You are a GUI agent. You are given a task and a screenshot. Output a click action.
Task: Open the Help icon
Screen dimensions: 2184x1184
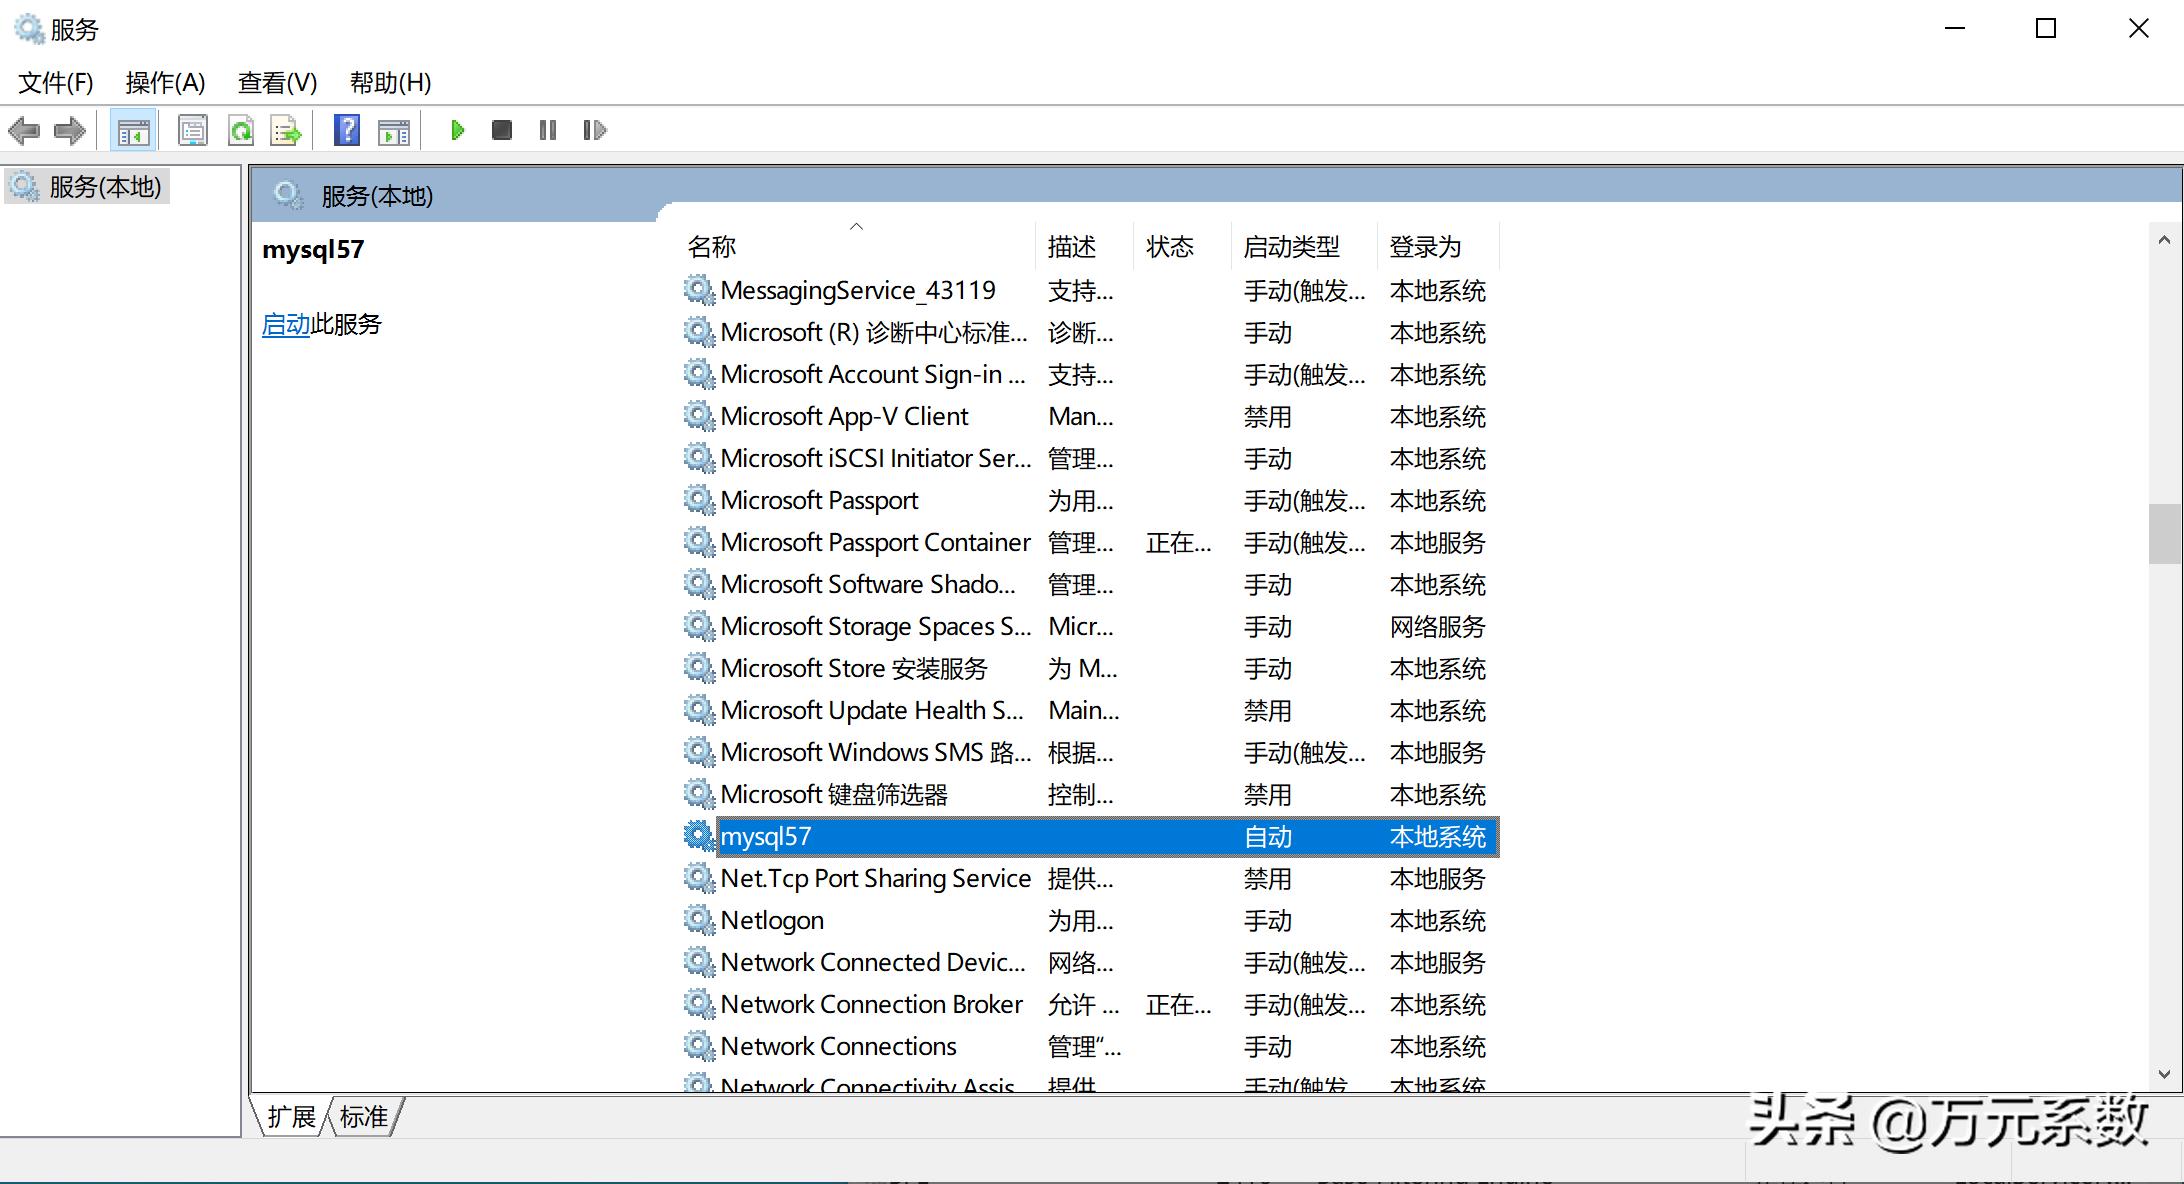pyautogui.click(x=345, y=130)
